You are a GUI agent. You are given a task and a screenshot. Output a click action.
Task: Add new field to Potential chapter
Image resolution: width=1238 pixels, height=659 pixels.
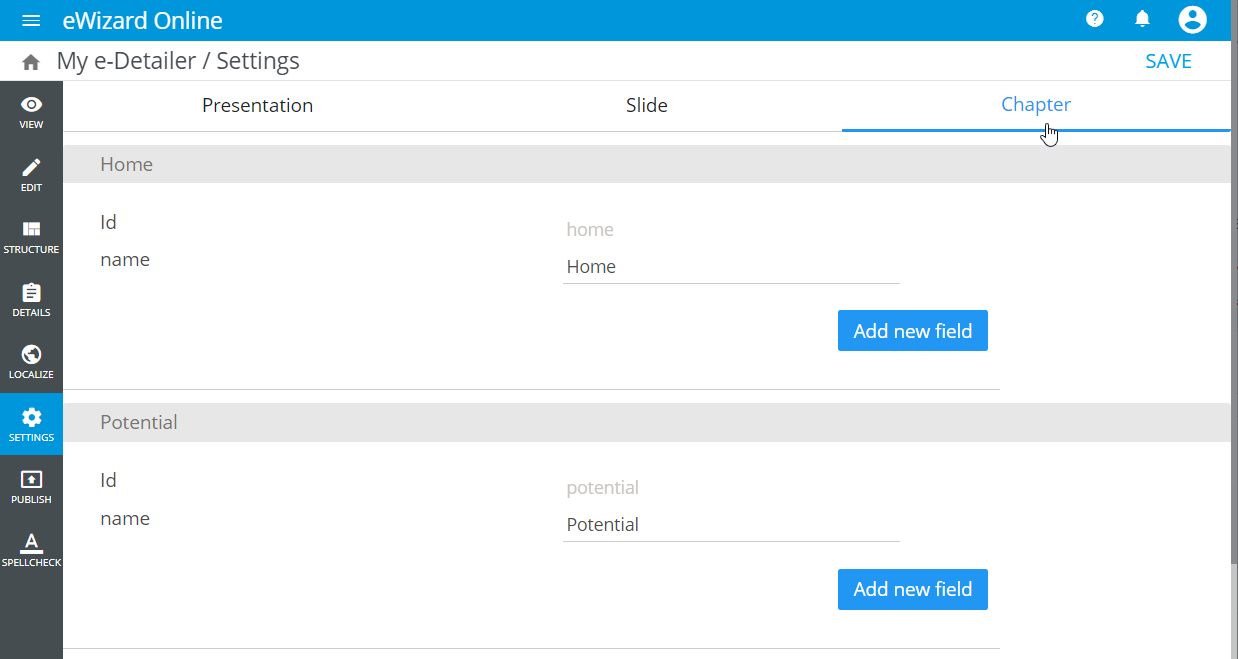(912, 589)
